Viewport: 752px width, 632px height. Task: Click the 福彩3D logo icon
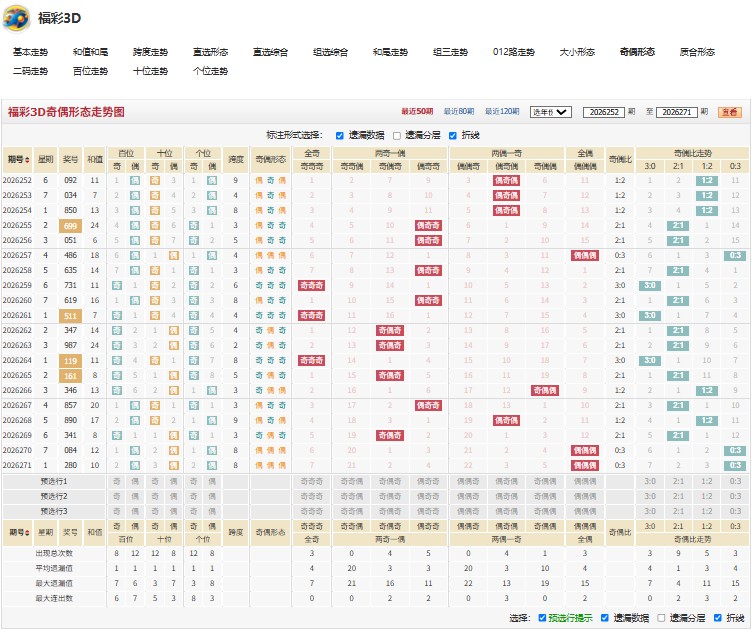(x=17, y=18)
